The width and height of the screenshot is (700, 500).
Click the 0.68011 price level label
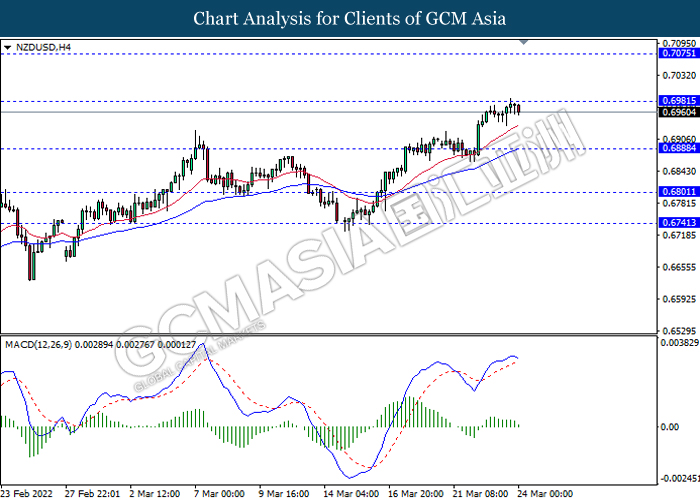tap(679, 192)
